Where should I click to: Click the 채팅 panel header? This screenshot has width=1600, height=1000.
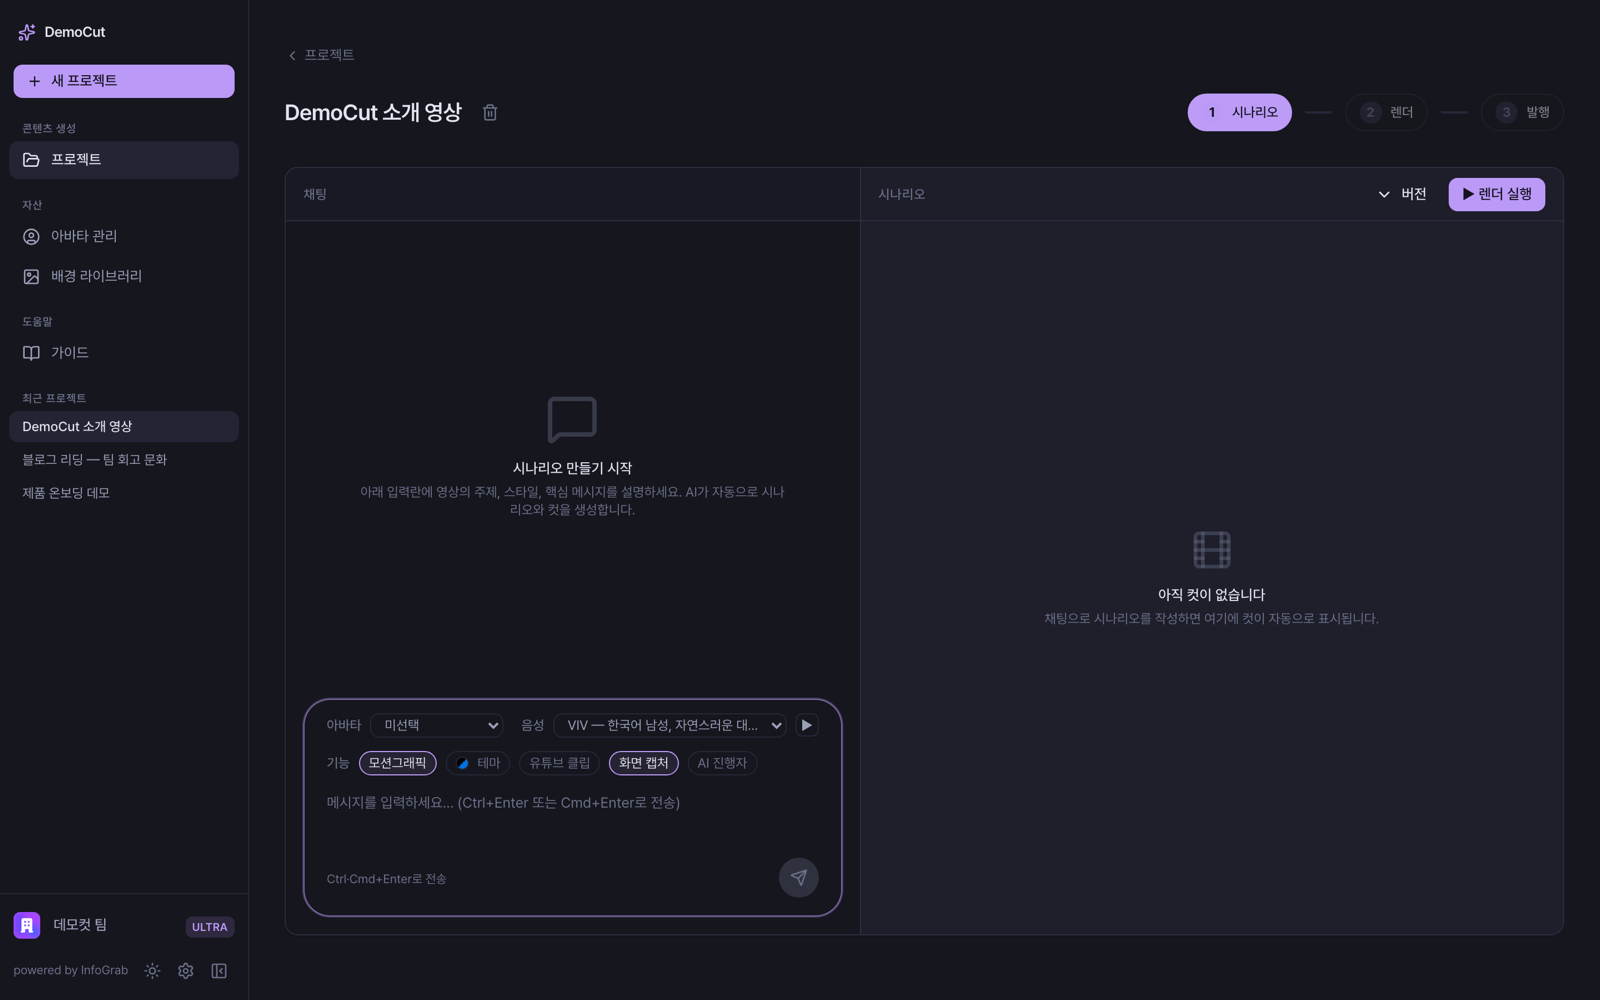point(315,194)
